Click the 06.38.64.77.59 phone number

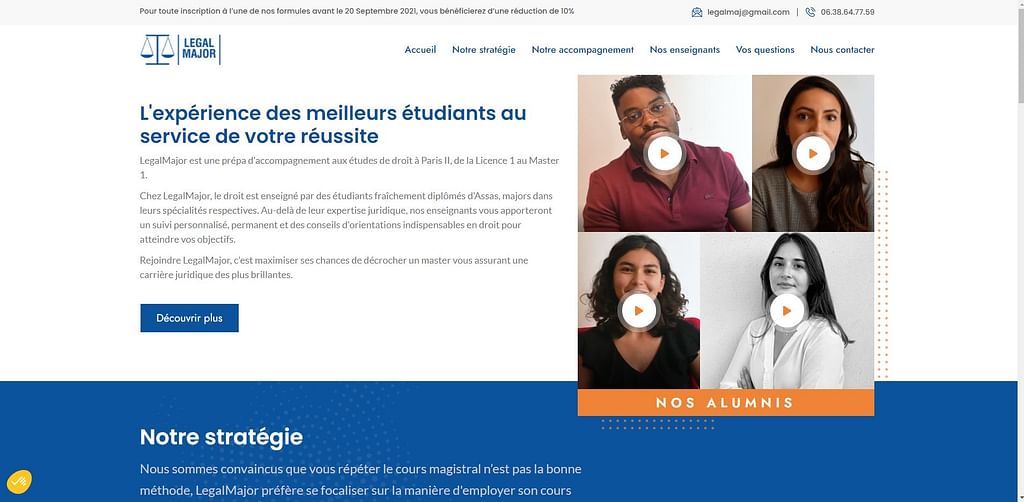(847, 12)
